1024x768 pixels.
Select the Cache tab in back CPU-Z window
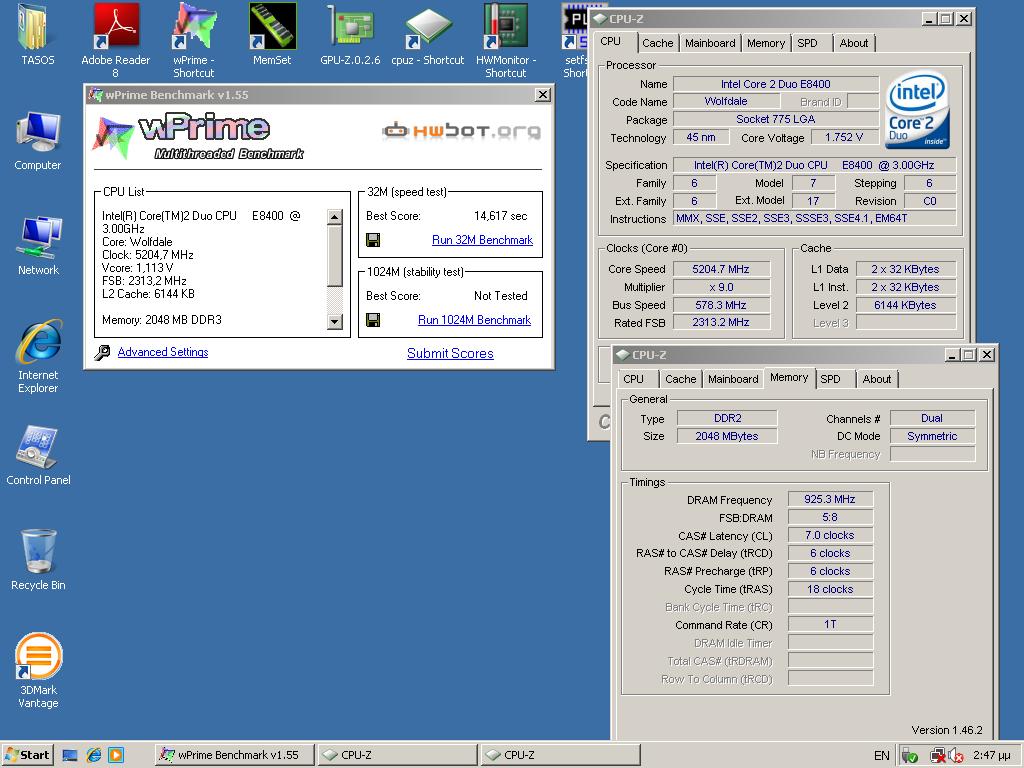point(658,43)
